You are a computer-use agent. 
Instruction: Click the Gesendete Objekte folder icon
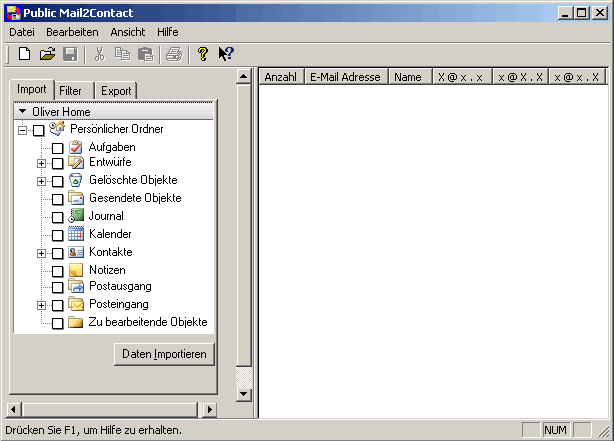[x=76, y=198]
